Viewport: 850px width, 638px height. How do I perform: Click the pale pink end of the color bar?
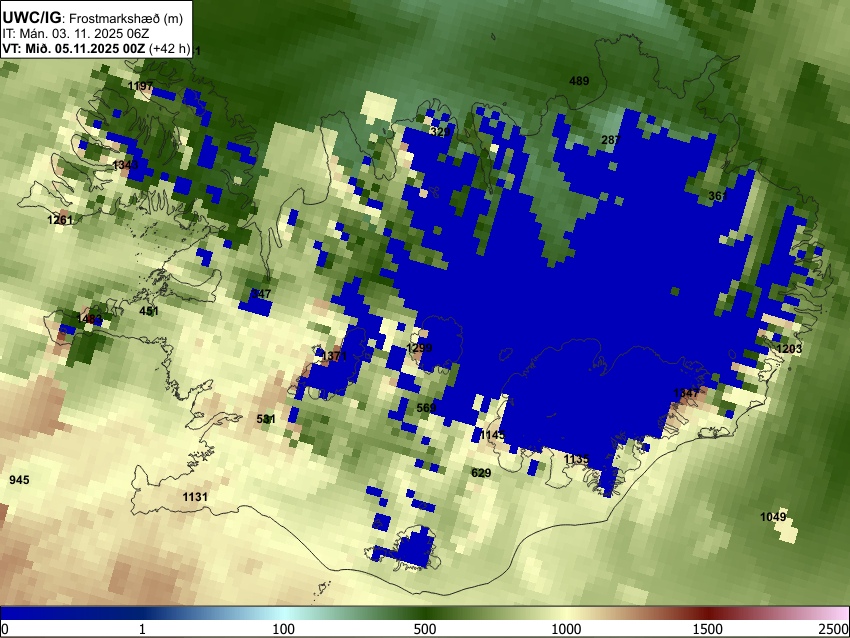point(838,613)
